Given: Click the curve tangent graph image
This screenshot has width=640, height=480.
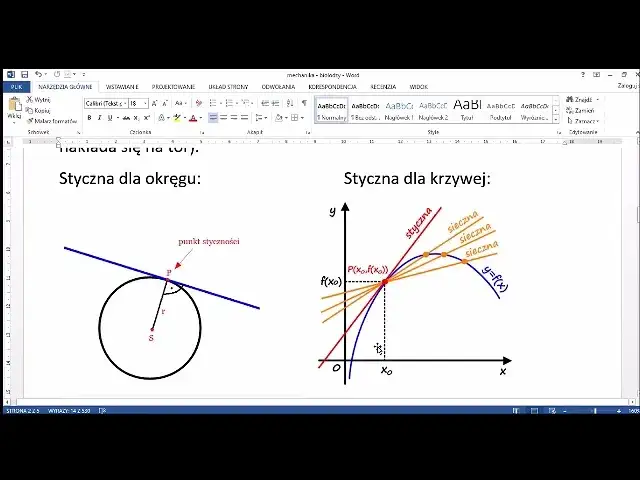Looking at the screenshot, I should 414,294.
